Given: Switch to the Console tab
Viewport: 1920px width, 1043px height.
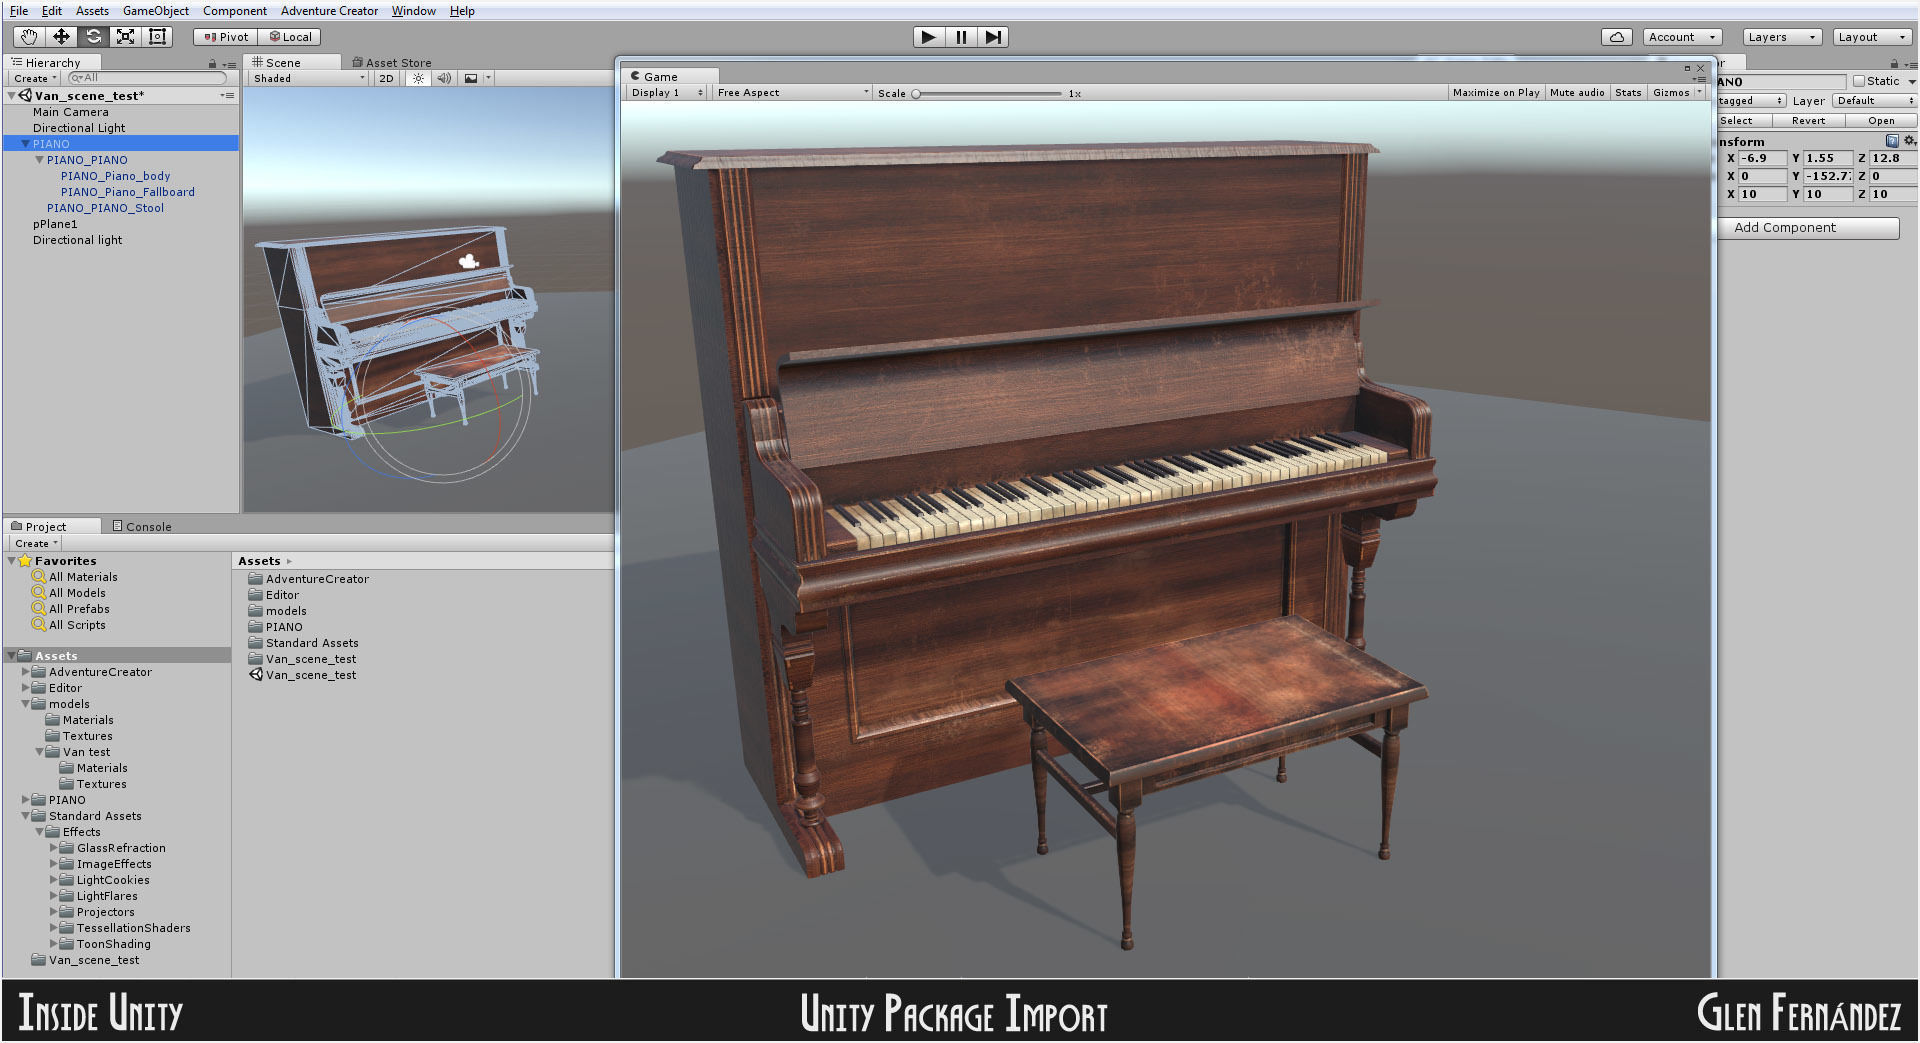Looking at the screenshot, I should coord(142,527).
